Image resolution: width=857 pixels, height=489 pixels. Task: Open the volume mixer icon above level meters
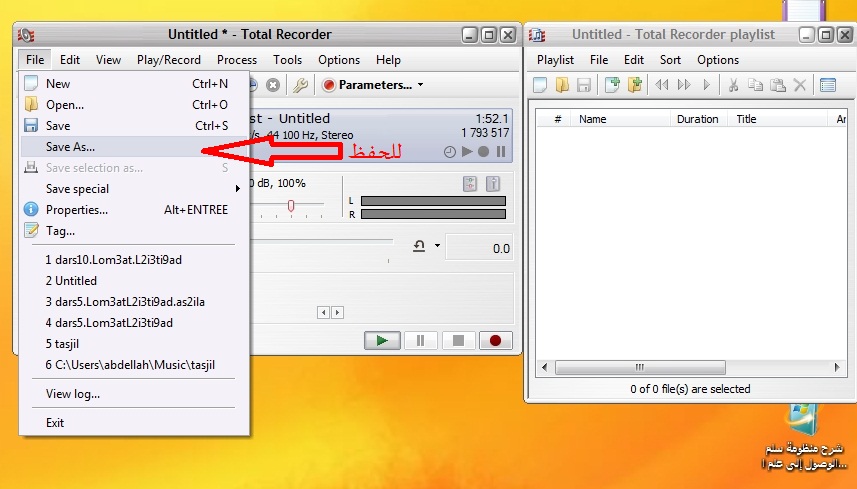click(x=470, y=183)
